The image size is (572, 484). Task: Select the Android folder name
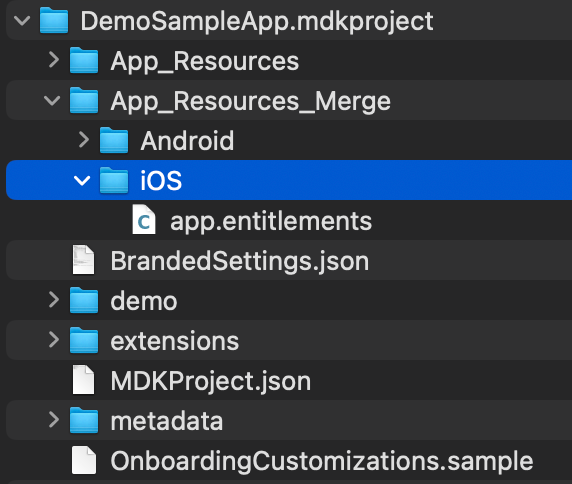click(187, 141)
